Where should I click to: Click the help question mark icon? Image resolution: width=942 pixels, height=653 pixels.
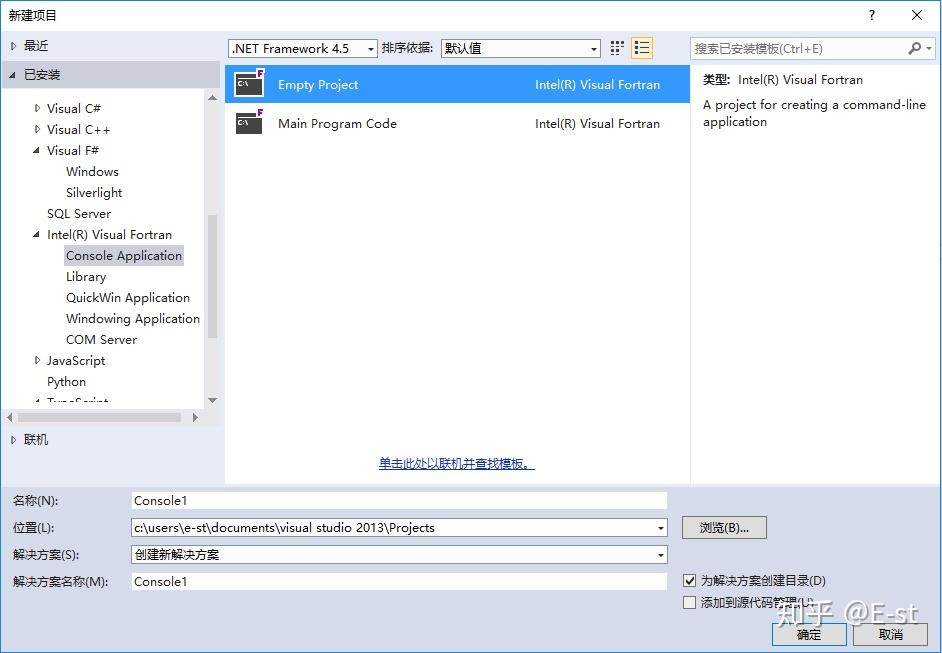pos(871,15)
